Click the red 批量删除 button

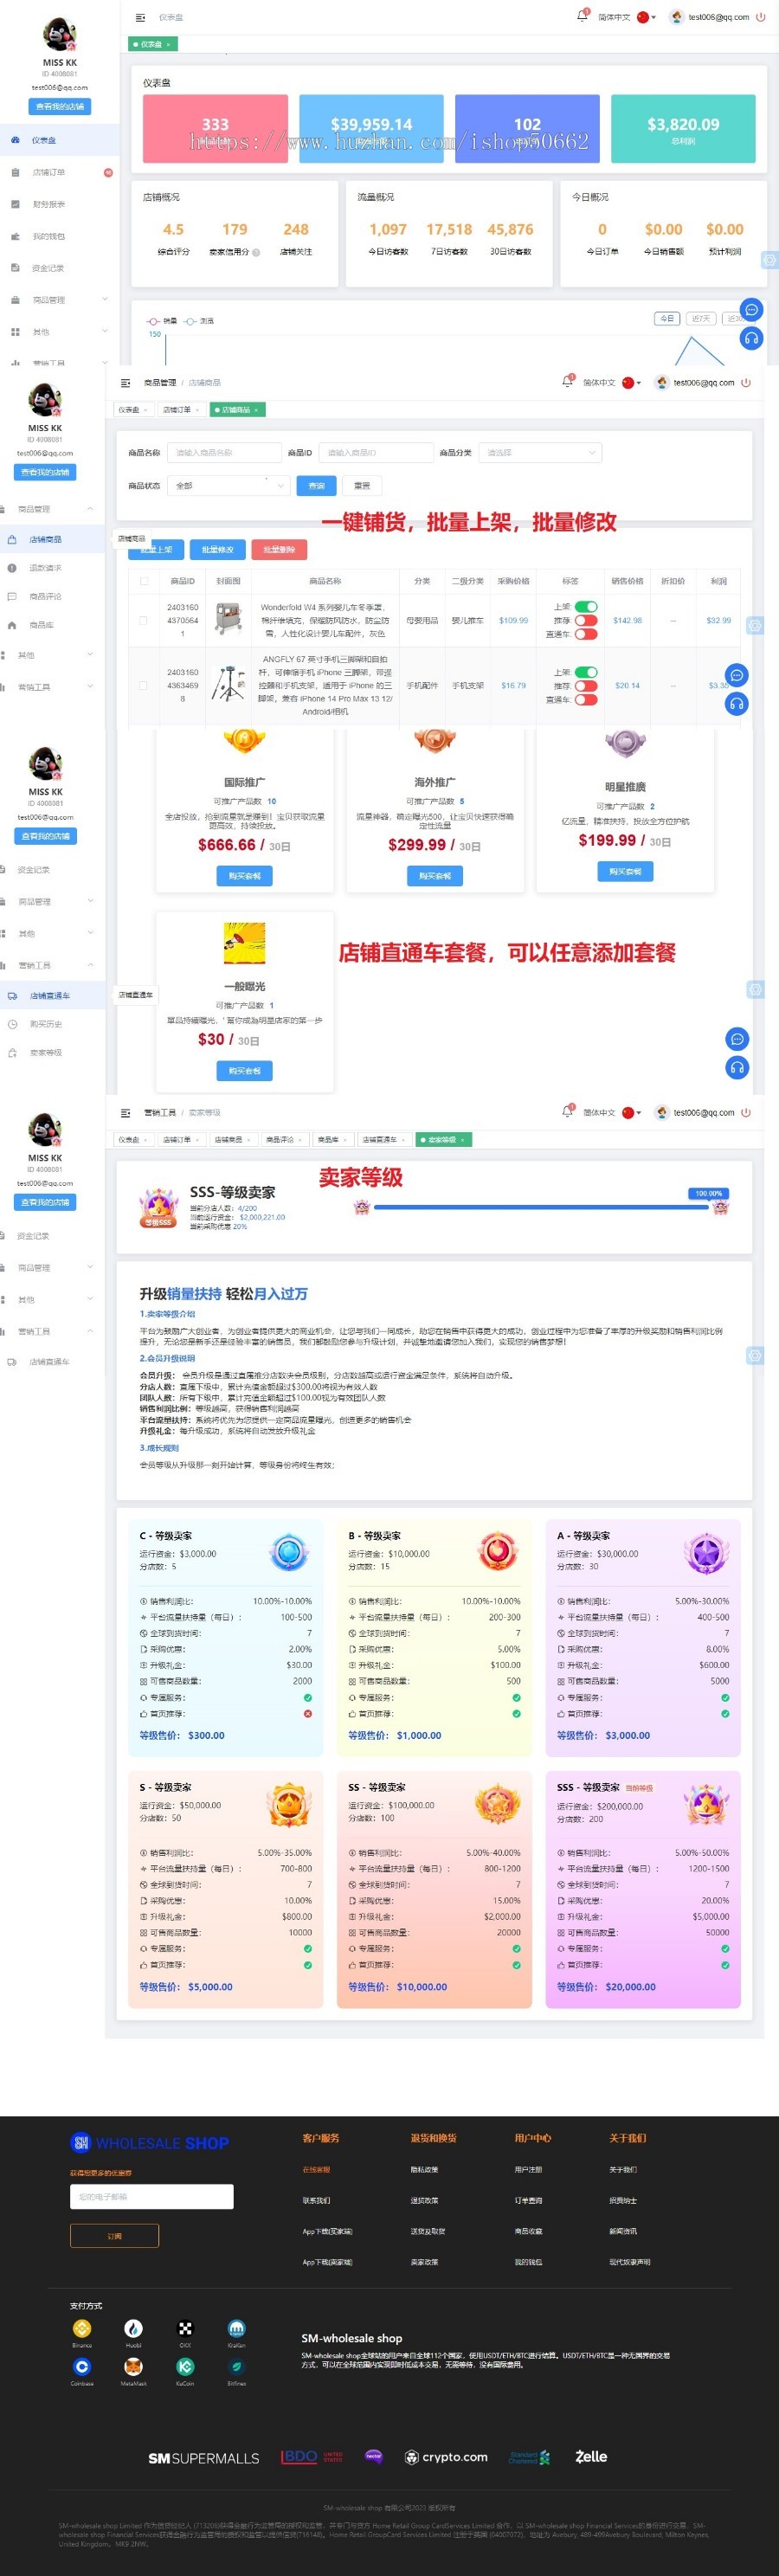[279, 549]
